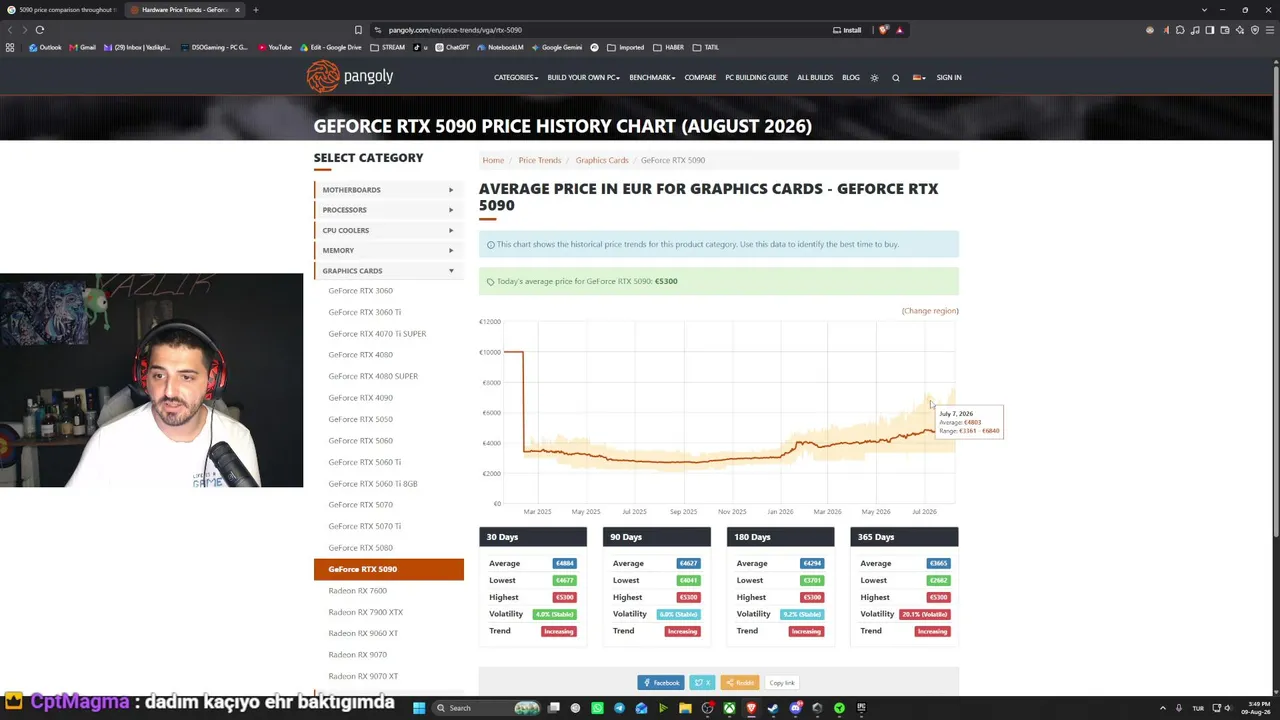This screenshot has width=1280, height=720.
Task: Open the Outlook bookmark
Action: (45, 48)
